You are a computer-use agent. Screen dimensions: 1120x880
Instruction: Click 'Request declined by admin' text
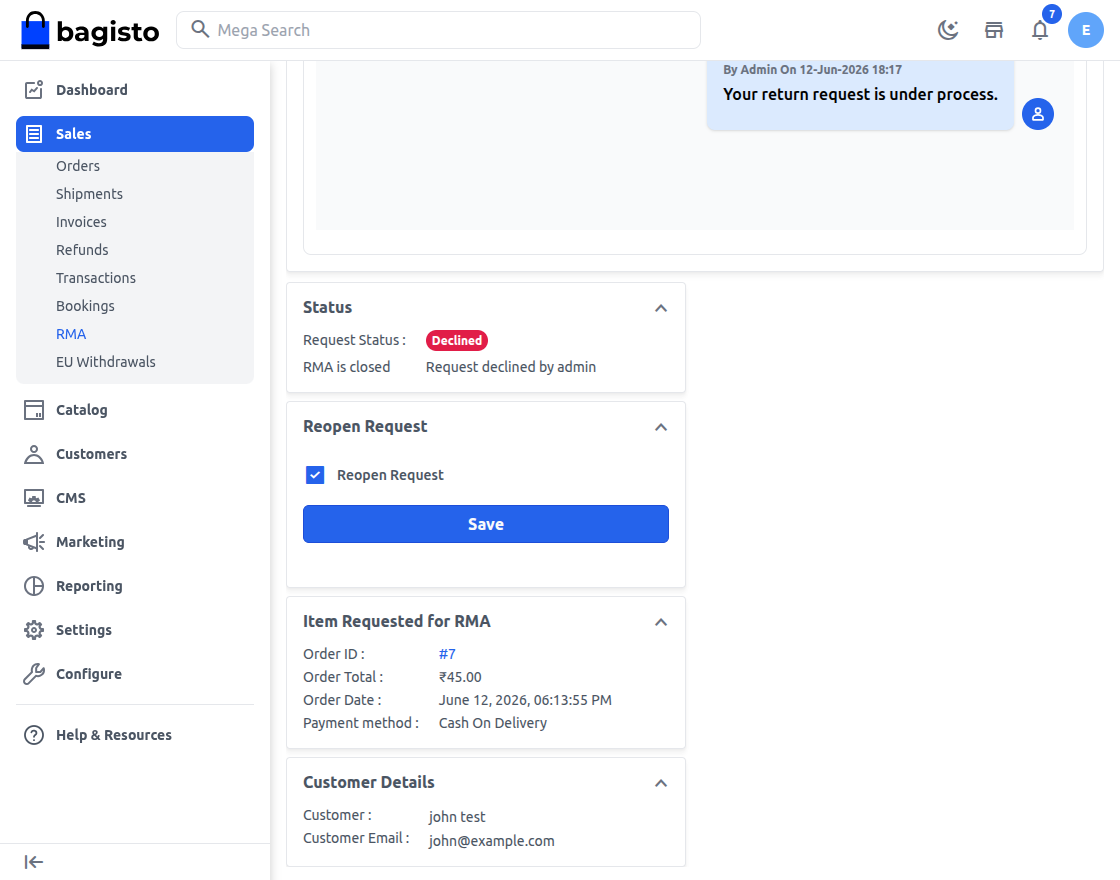tap(511, 366)
